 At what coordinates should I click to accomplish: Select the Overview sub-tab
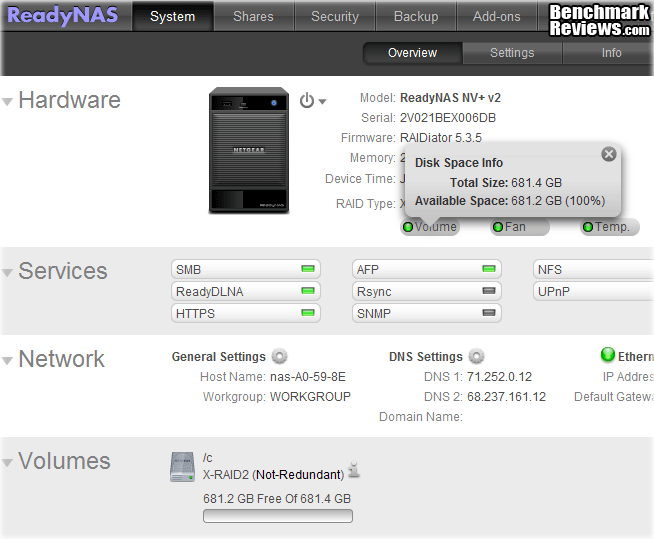(413, 53)
